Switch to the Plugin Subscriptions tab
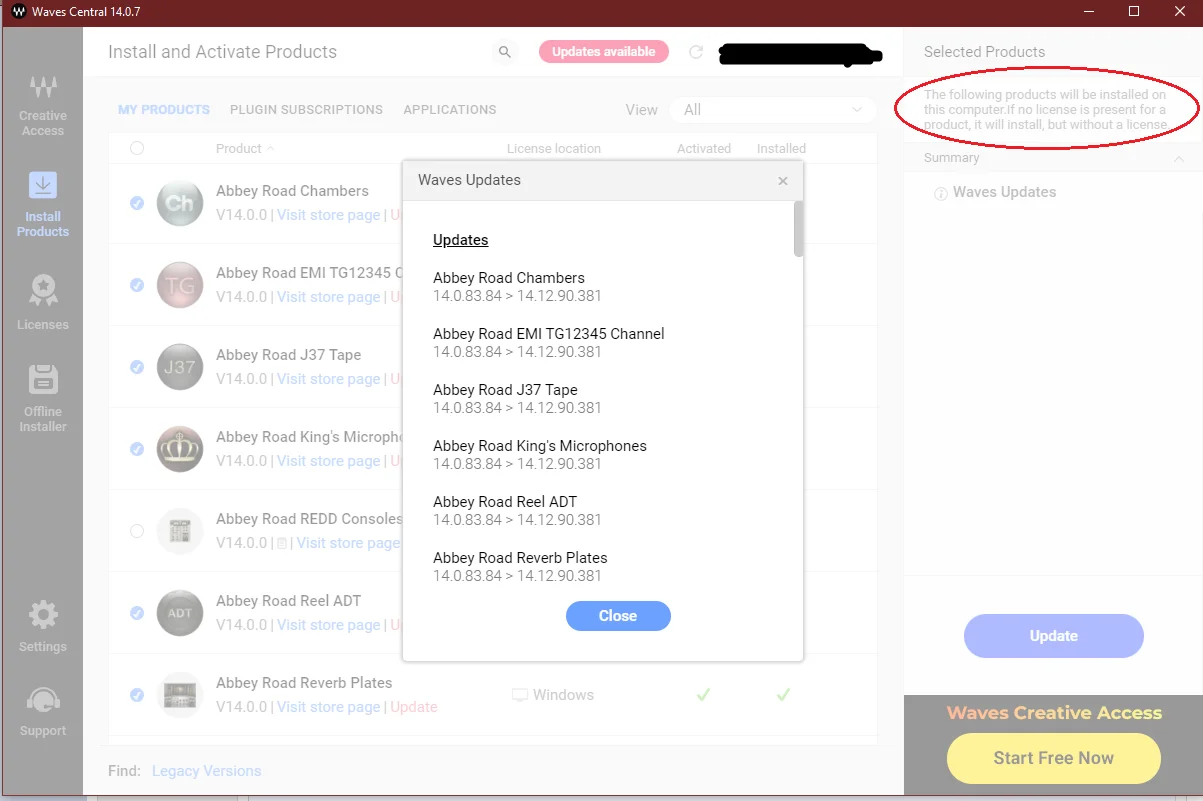 tap(306, 109)
